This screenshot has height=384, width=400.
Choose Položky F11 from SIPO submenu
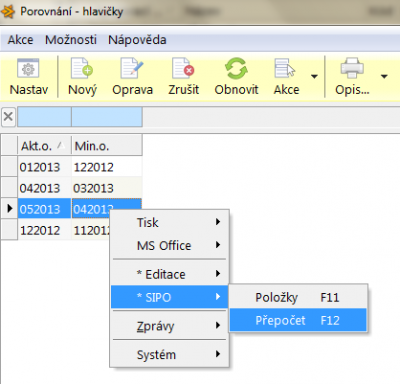(x=298, y=297)
